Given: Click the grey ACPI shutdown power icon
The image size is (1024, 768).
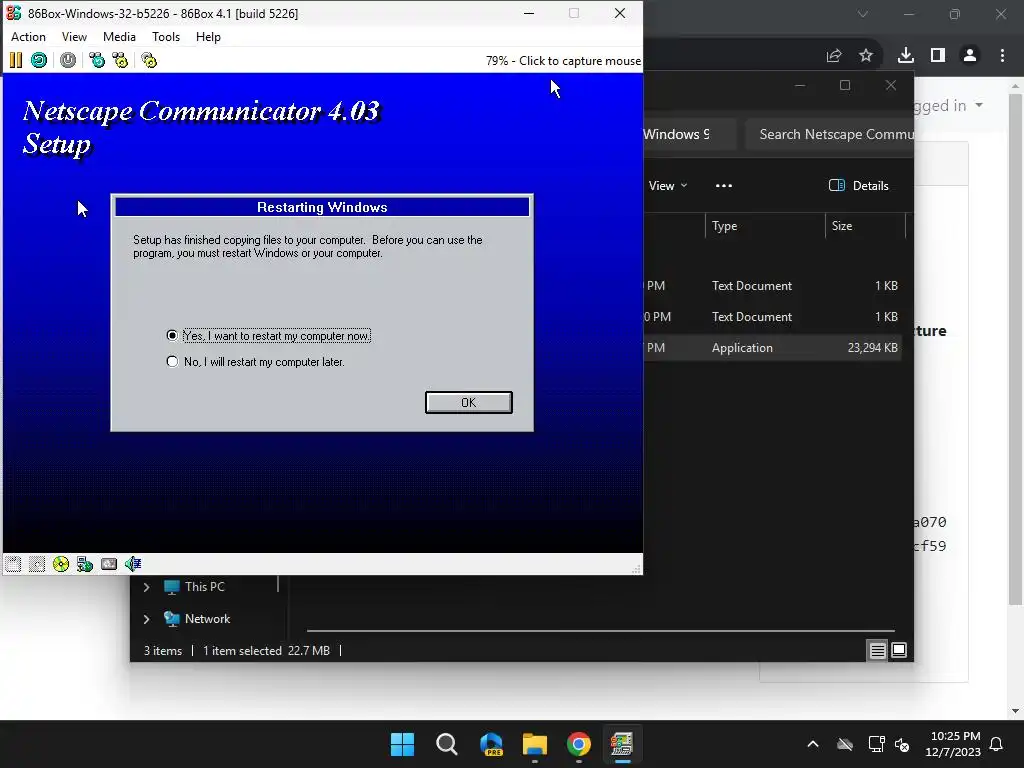Looking at the screenshot, I should point(68,61).
